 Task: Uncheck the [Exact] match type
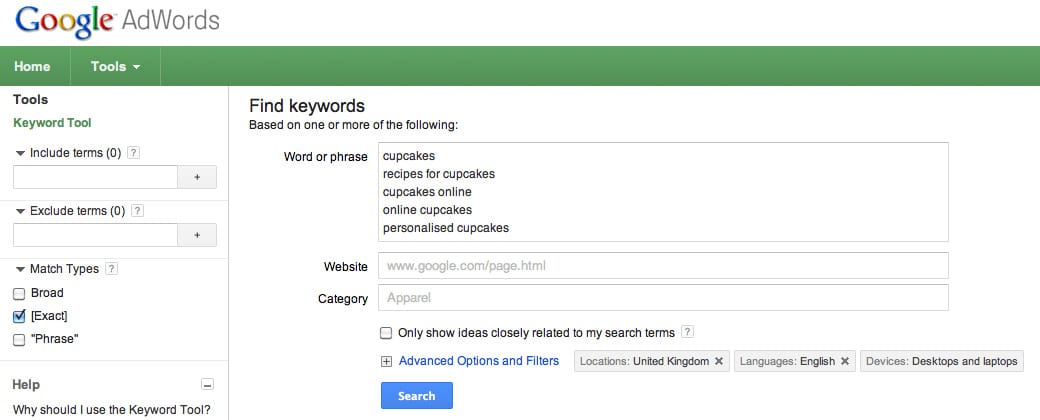tap(19, 316)
